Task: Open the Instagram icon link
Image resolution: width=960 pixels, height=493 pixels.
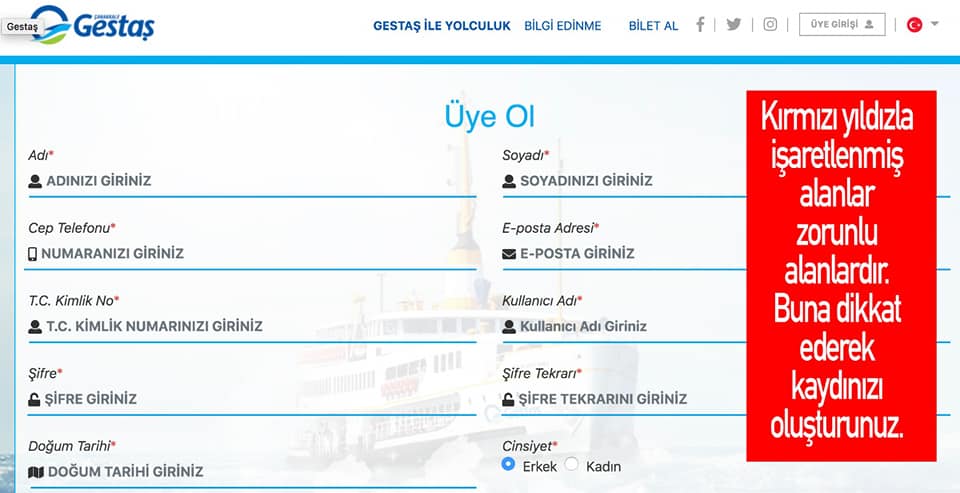Action: pyautogui.click(x=770, y=24)
